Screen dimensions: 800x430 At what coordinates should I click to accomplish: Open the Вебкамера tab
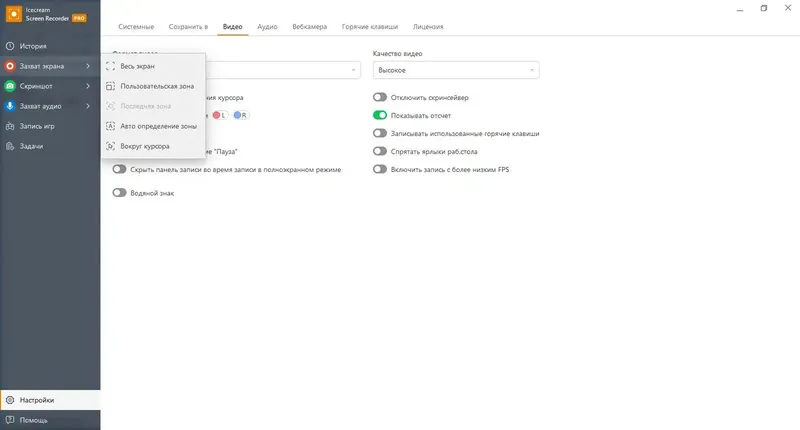pos(310,27)
